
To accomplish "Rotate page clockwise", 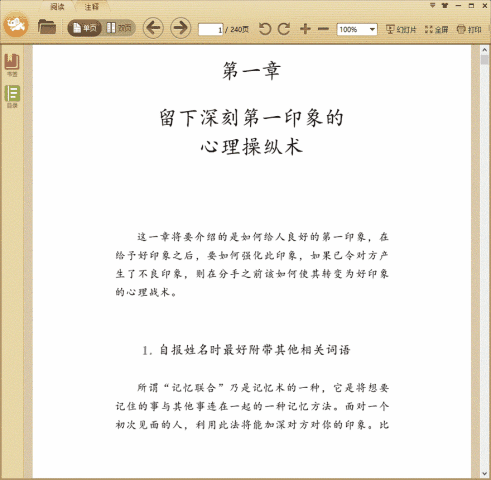I will pyautogui.click(x=284, y=29).
